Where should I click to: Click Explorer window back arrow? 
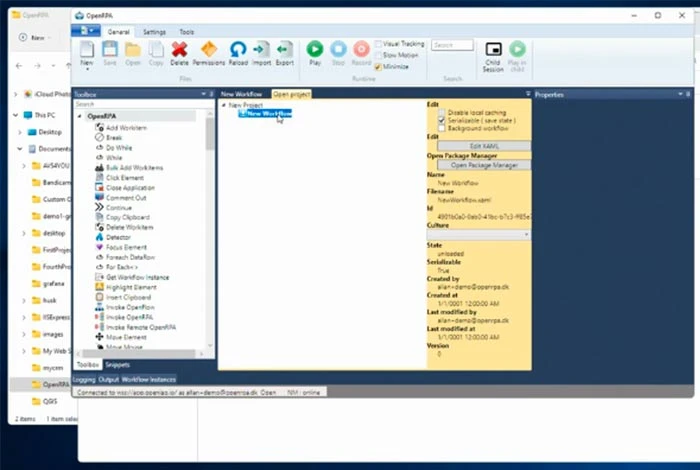pyautogui.click(x=19, y=66)
